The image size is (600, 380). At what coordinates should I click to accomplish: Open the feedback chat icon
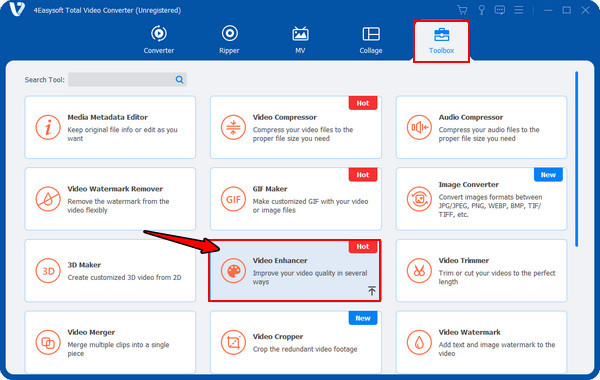(x=500, y=10)
